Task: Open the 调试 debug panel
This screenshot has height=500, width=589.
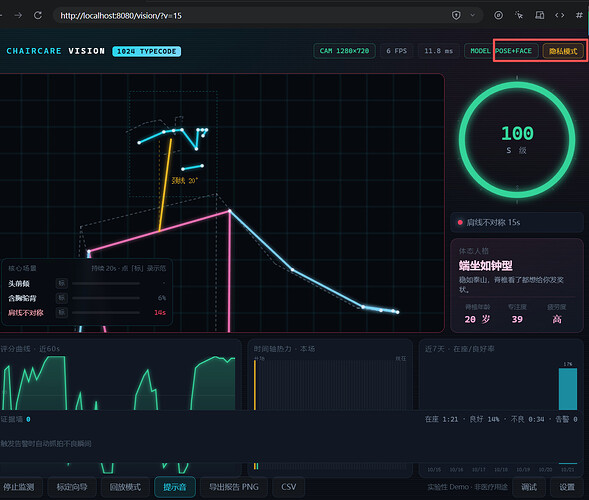Action: point(529,487)
